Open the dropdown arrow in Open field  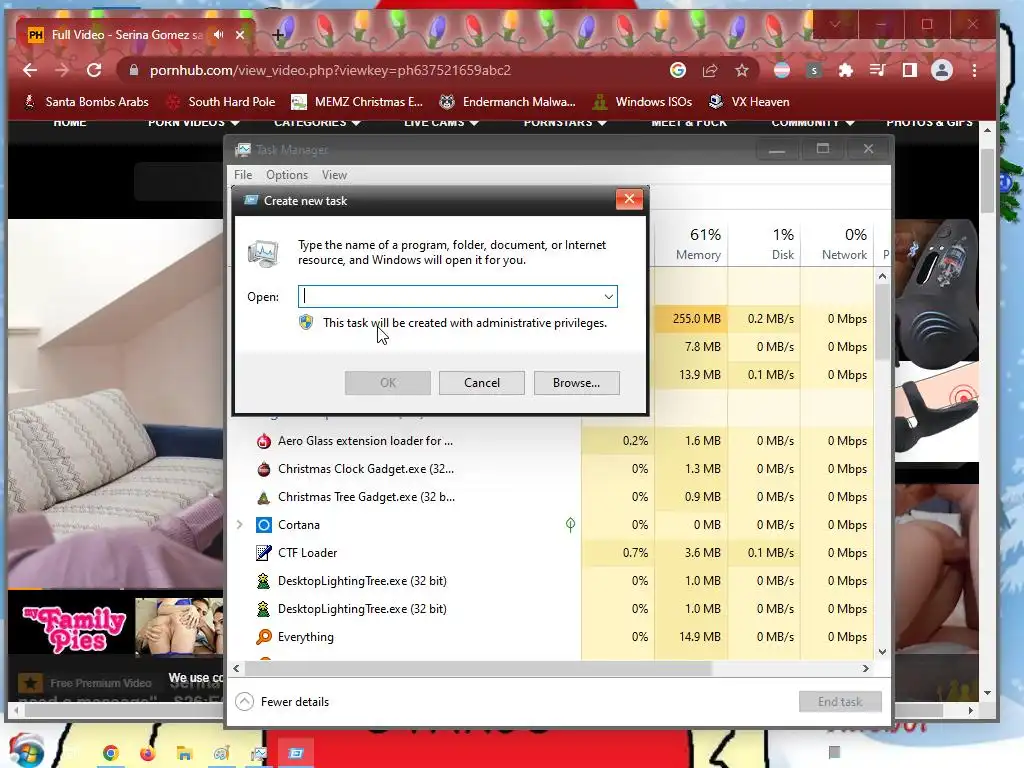(609, 296)
